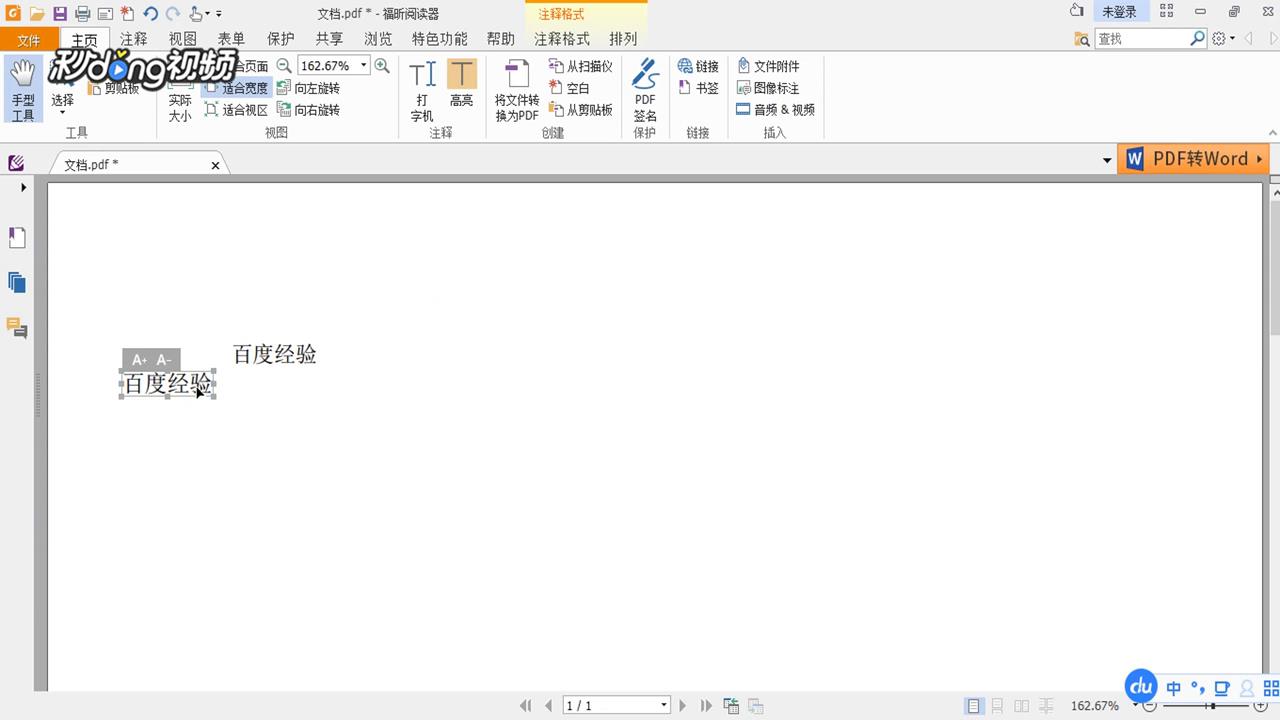Toggle Fit Visible (适合视区) view
The width and height of the screenshot is (1280, 720).
pyautogui.click(x=237, y=110)
